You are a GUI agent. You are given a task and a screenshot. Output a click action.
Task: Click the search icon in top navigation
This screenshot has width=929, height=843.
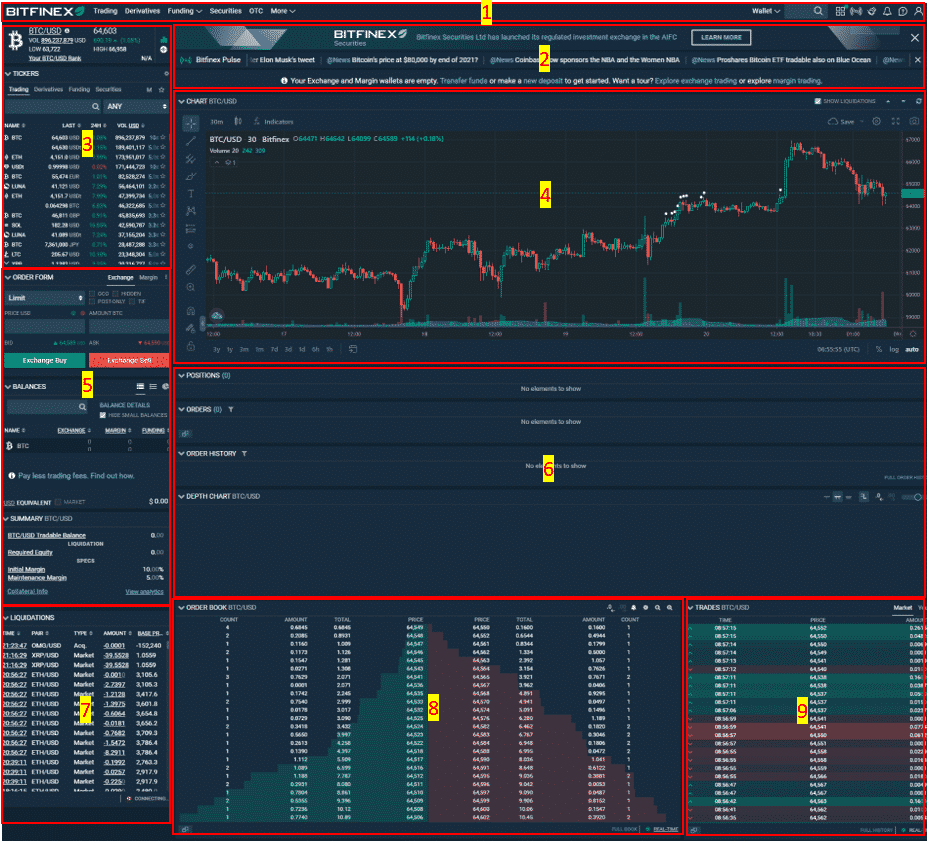coord(819,11)
